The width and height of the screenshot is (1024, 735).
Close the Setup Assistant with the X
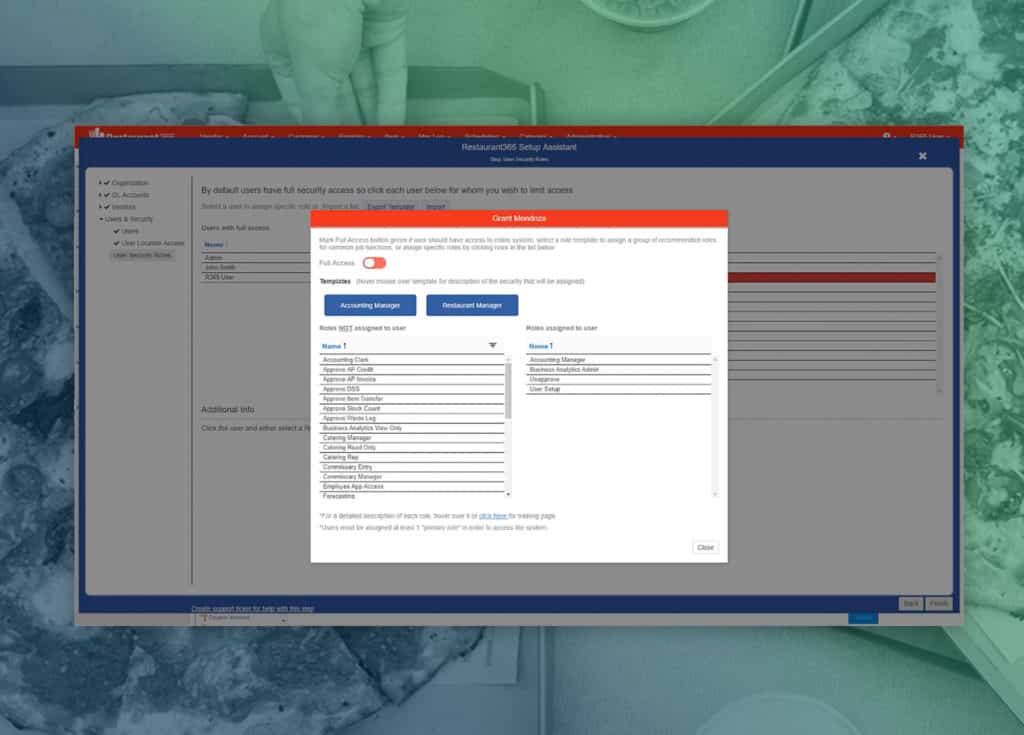coord(922,156)
